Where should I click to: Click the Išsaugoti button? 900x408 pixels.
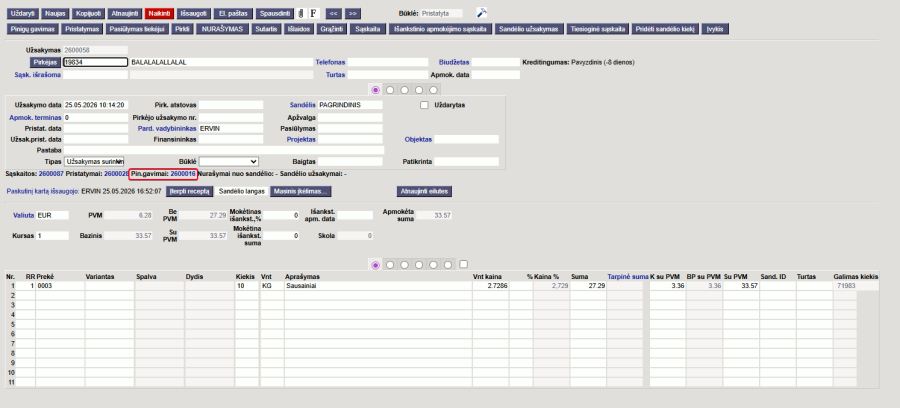[193, 13]
